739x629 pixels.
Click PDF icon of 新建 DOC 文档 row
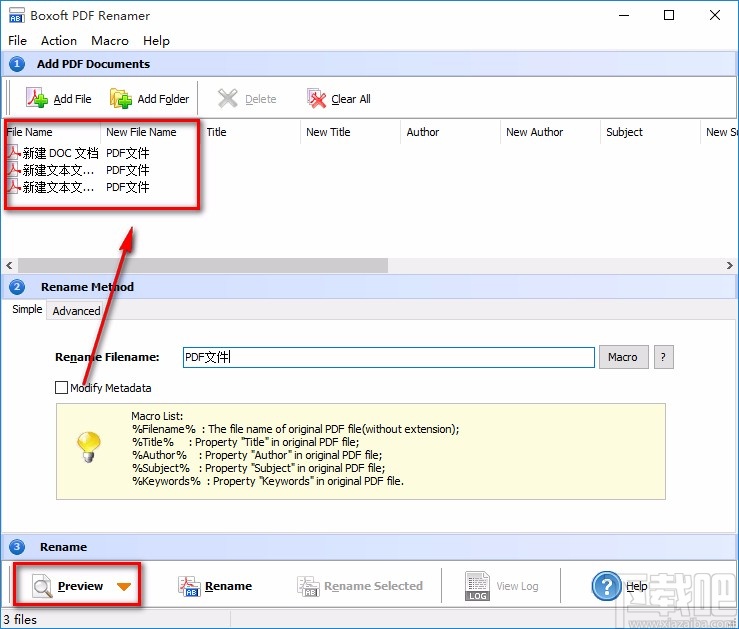pyautogui.click(x=14, y=153)
